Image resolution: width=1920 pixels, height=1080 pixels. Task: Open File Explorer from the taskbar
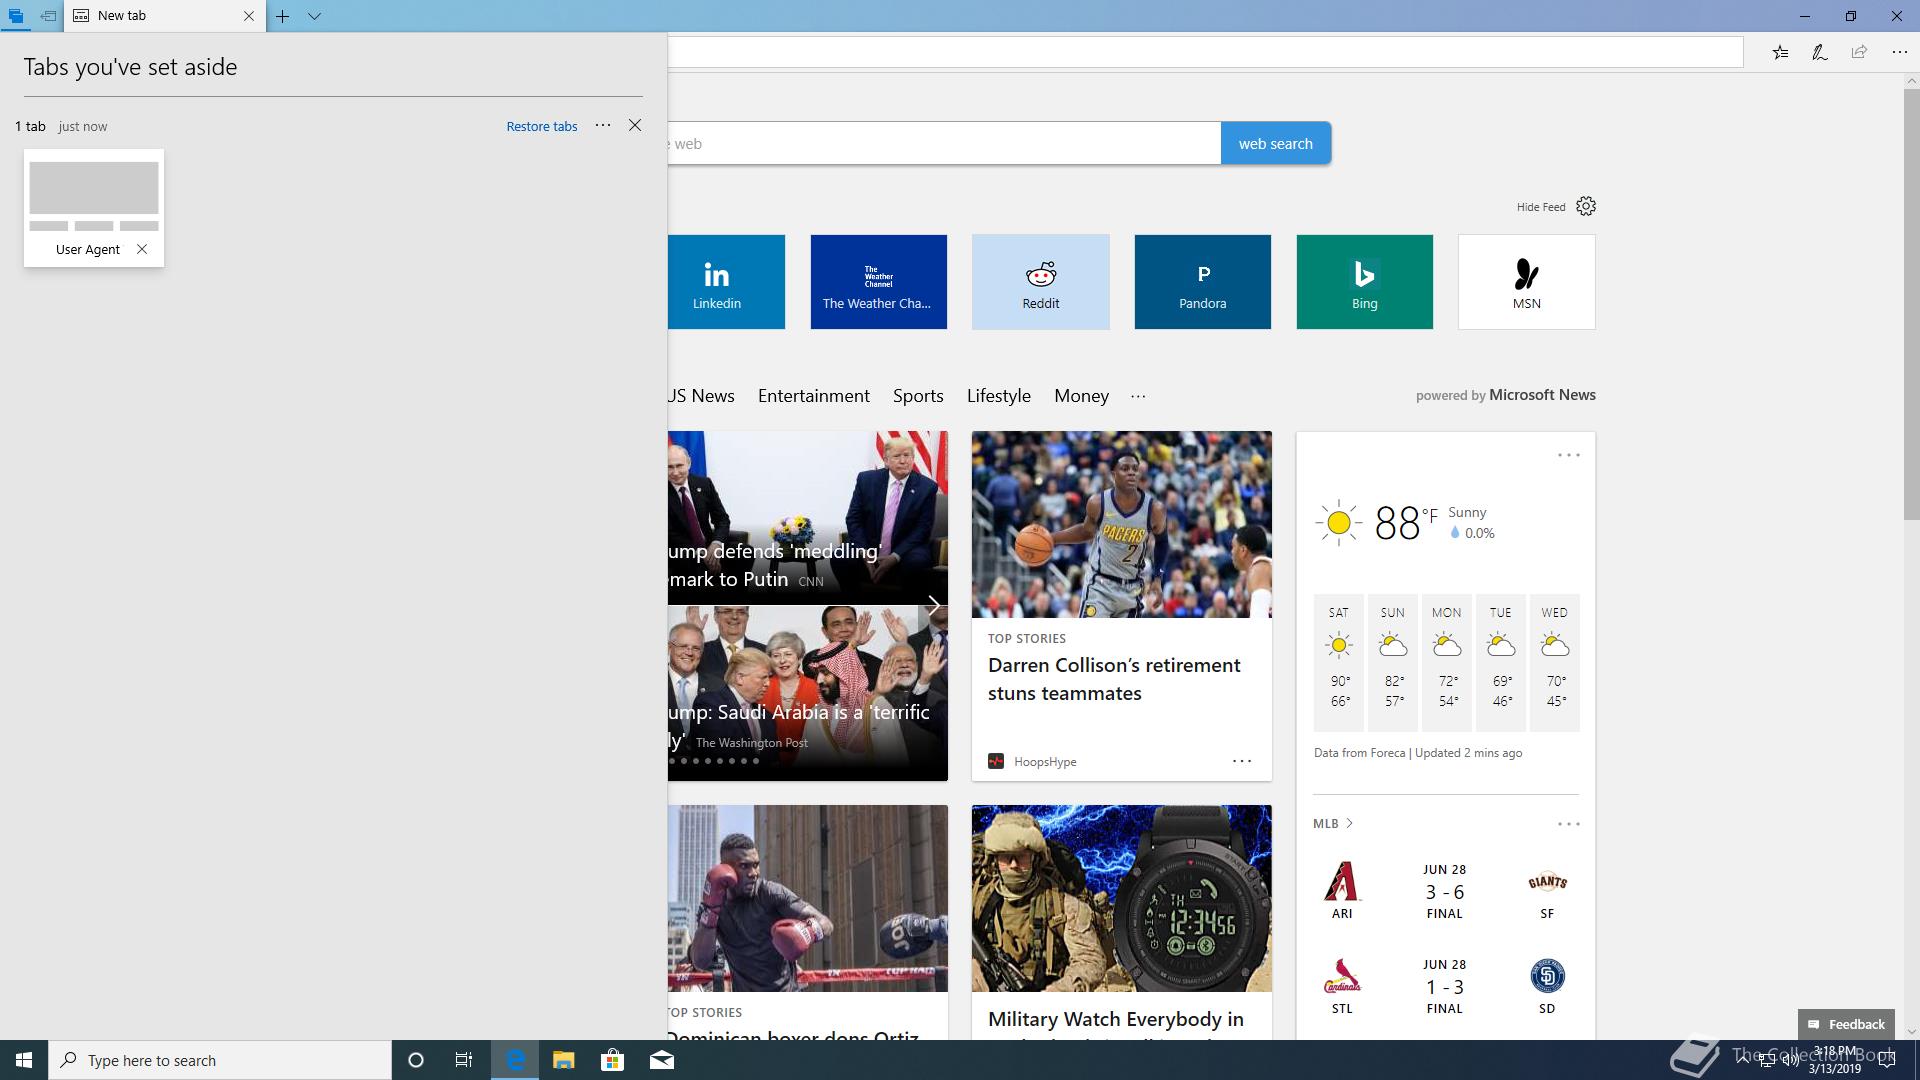click(x=563, y=1060)
